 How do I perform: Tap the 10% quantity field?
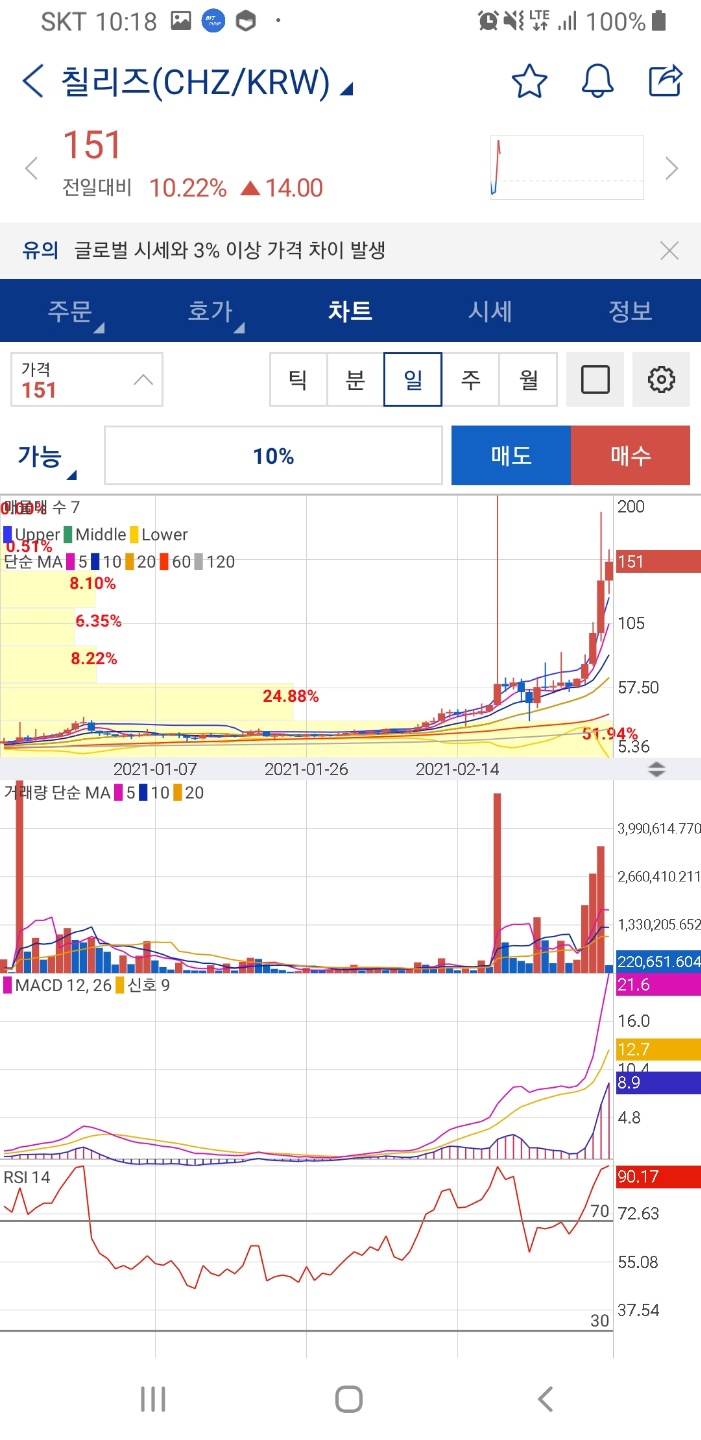[x=273, y=456]
